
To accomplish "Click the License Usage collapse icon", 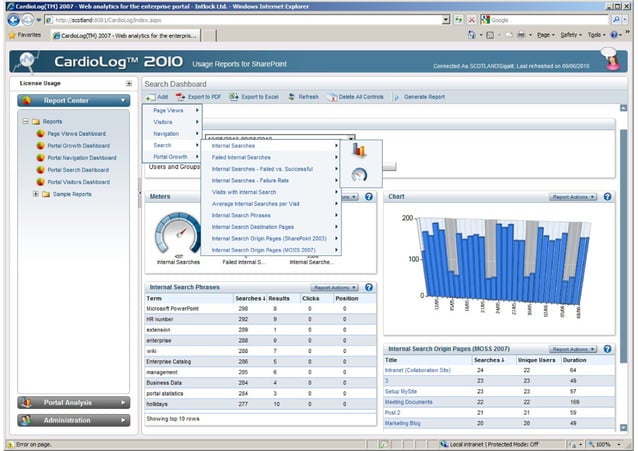I will coord(129,83).
